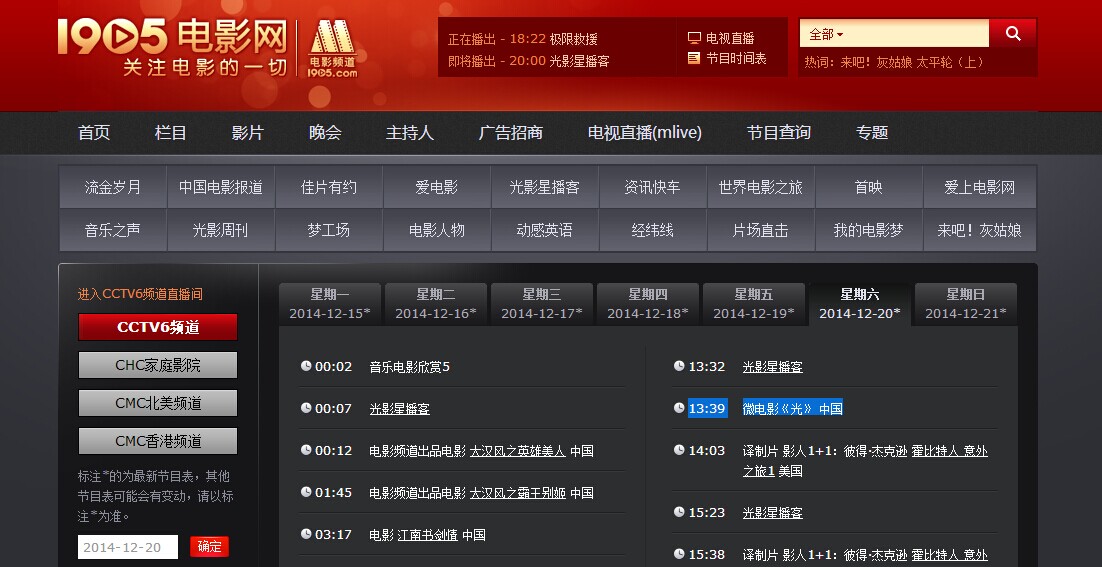1102x567 pixels.
Task: Switch to 星期四 2014-12-18 tab
Action: click(648, 304)
